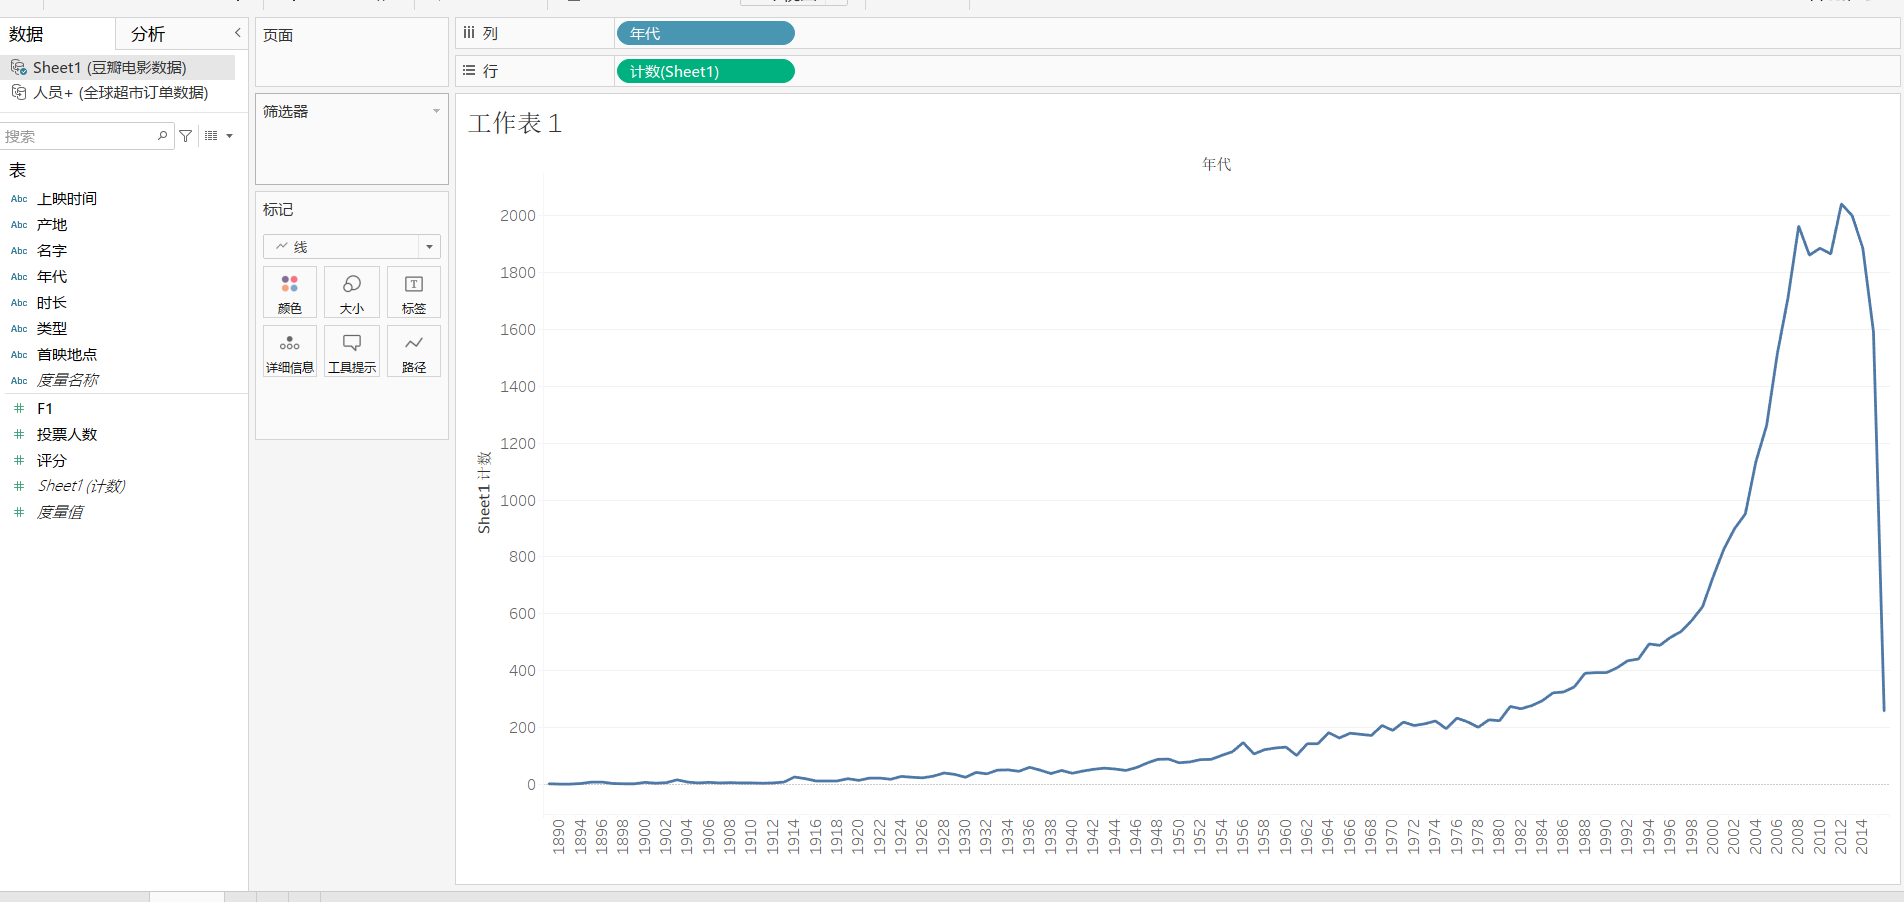
Task: Select the F1 measure field
Action: click(x=45, y=408)
